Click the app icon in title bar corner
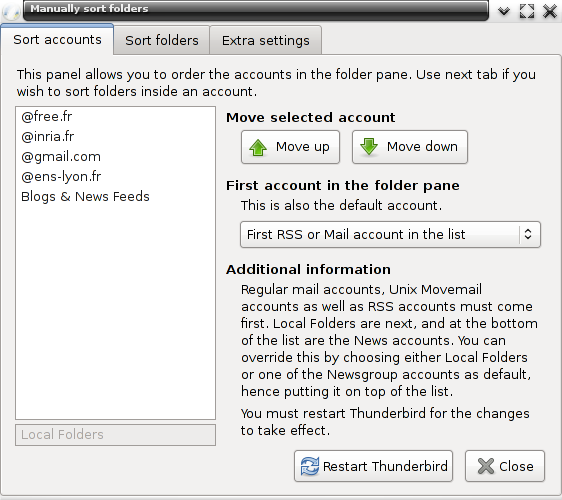The width and height of the screenshot is (562, 500). (11, 11)
